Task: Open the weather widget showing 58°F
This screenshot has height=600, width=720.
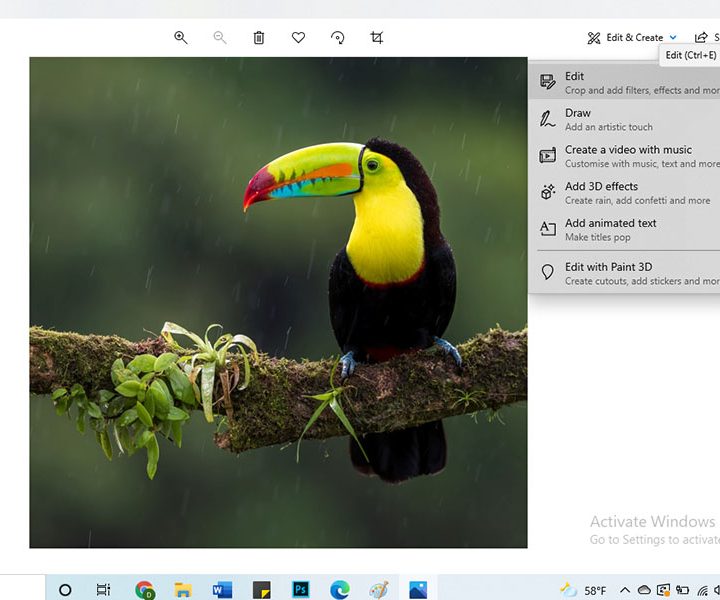Action: pyautogui.click(x=583, y=590)
